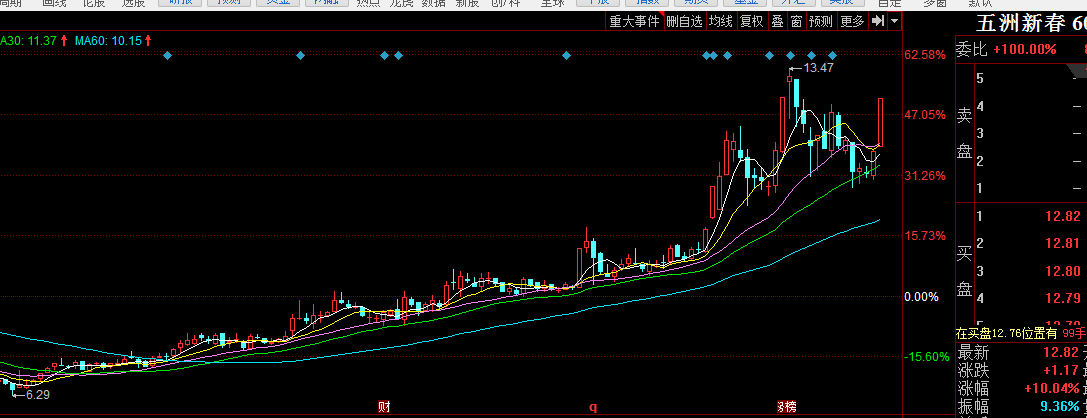The image size is (1087, 418).
Task: Click 删自选 to remove from watchlist
Action: coord(684,21)
